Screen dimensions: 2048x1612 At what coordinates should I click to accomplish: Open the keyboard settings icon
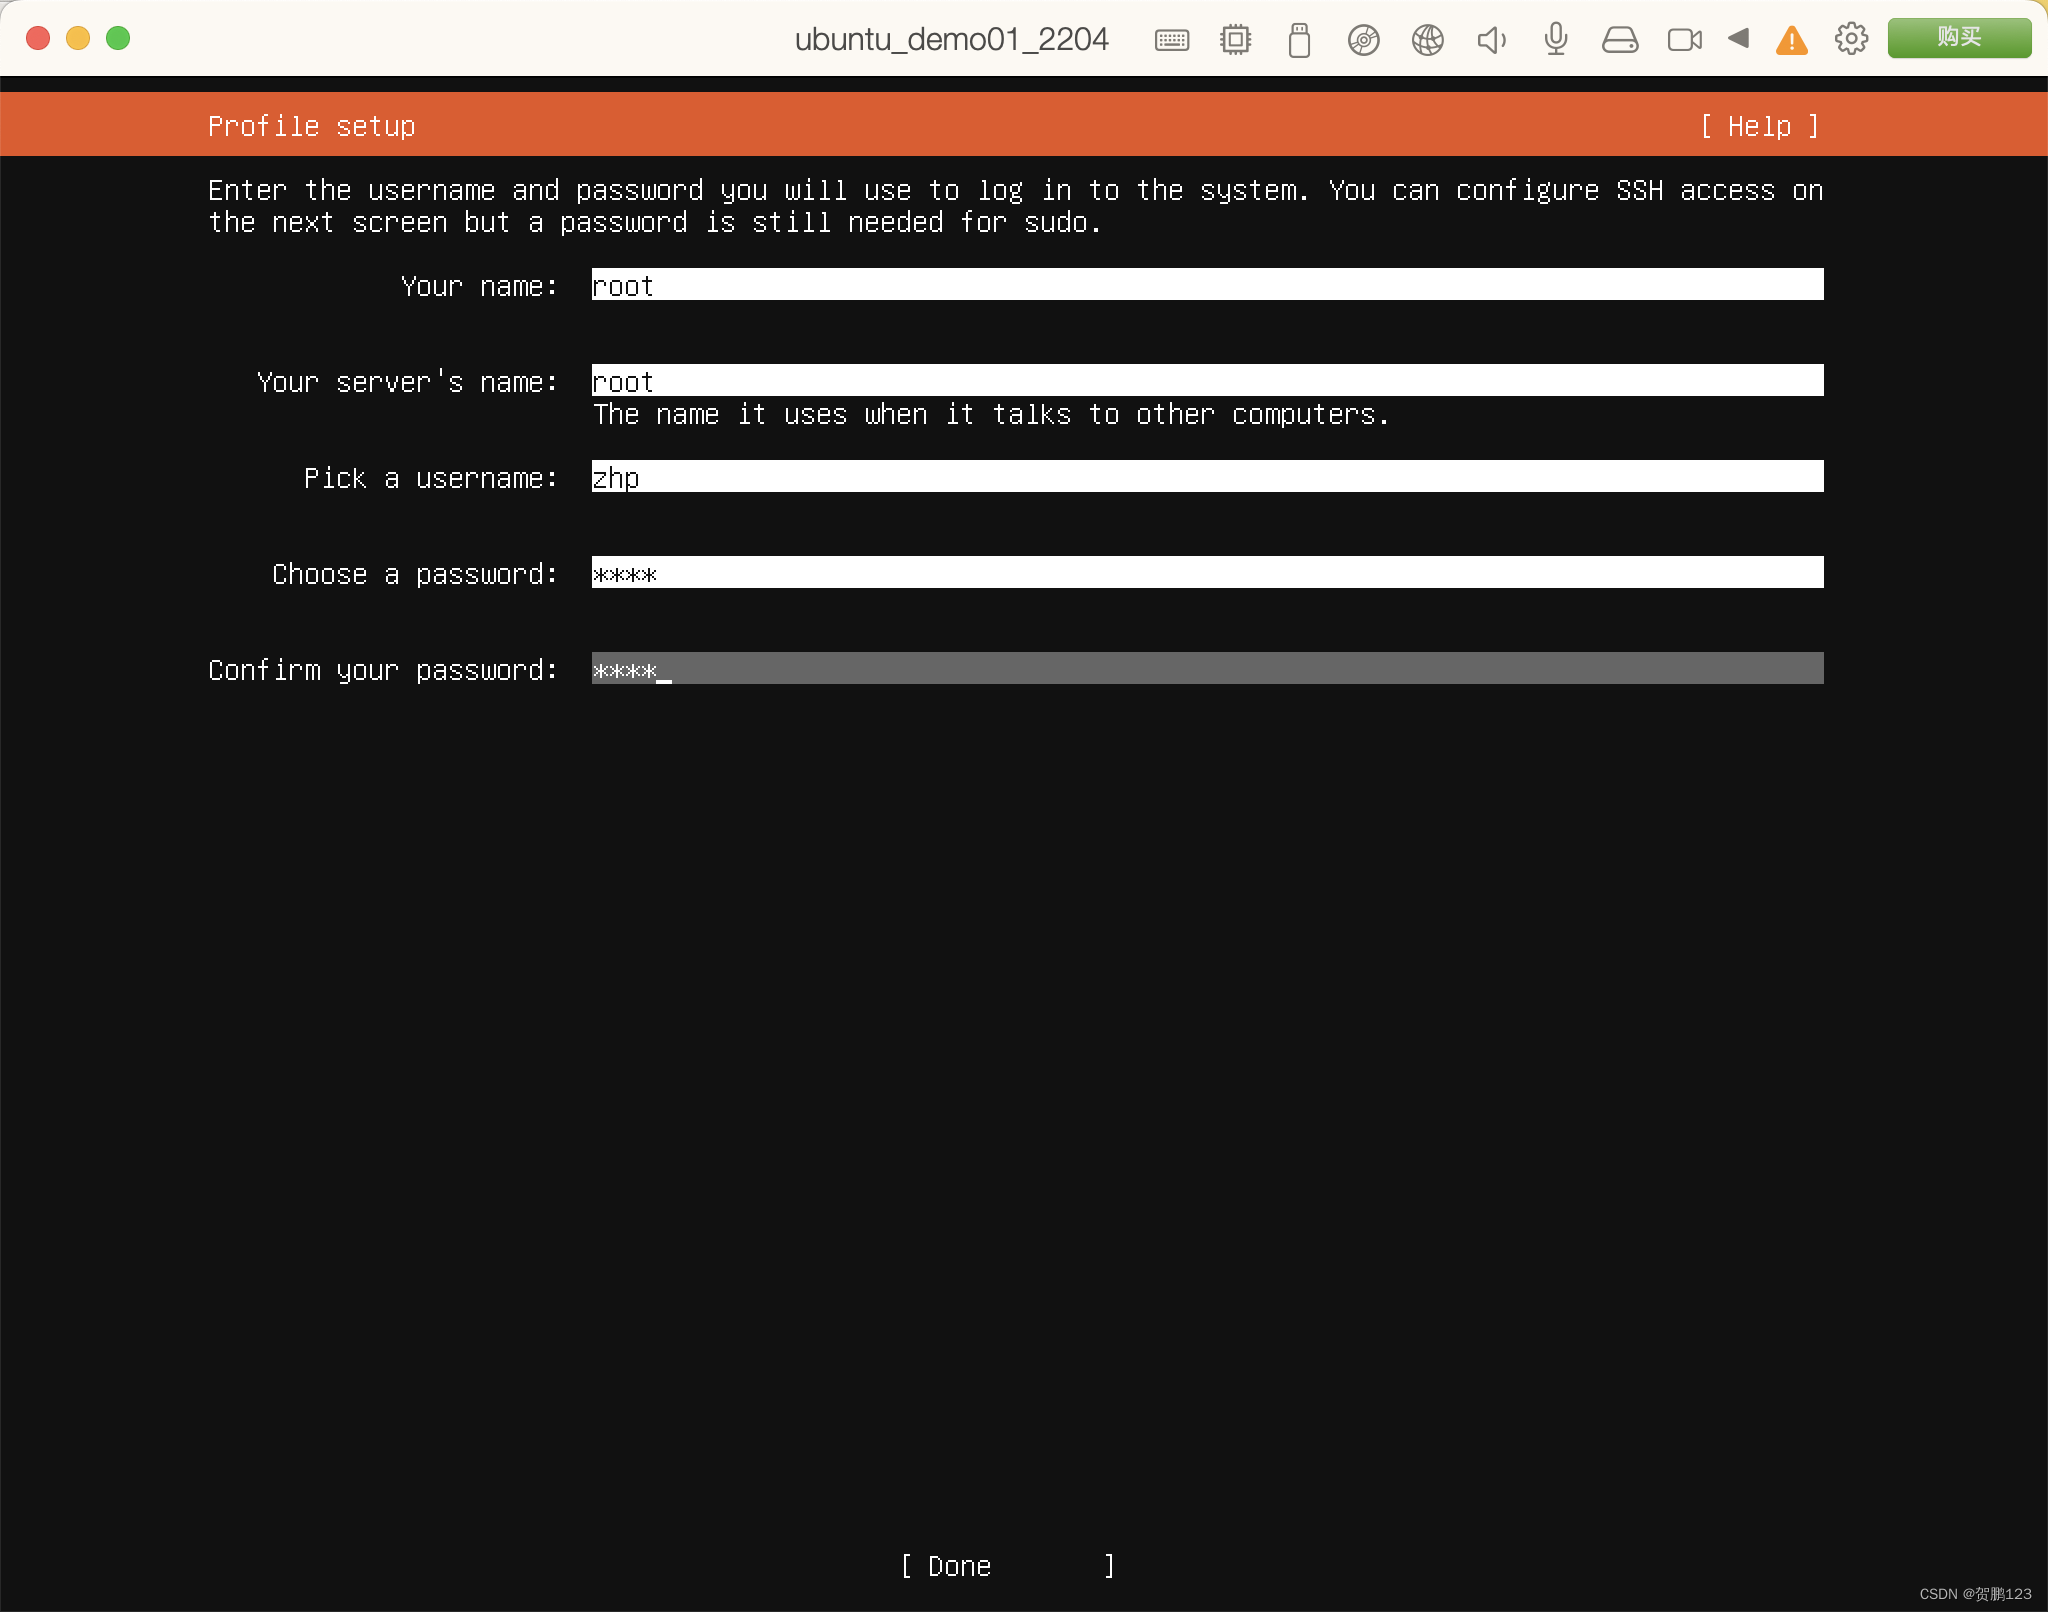1170,38
